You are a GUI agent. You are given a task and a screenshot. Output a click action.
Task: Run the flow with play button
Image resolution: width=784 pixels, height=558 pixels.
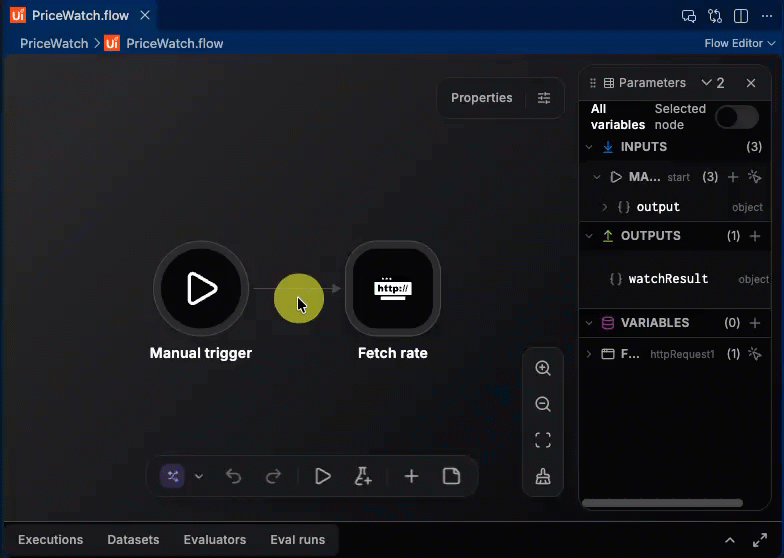tap(322, 476)
